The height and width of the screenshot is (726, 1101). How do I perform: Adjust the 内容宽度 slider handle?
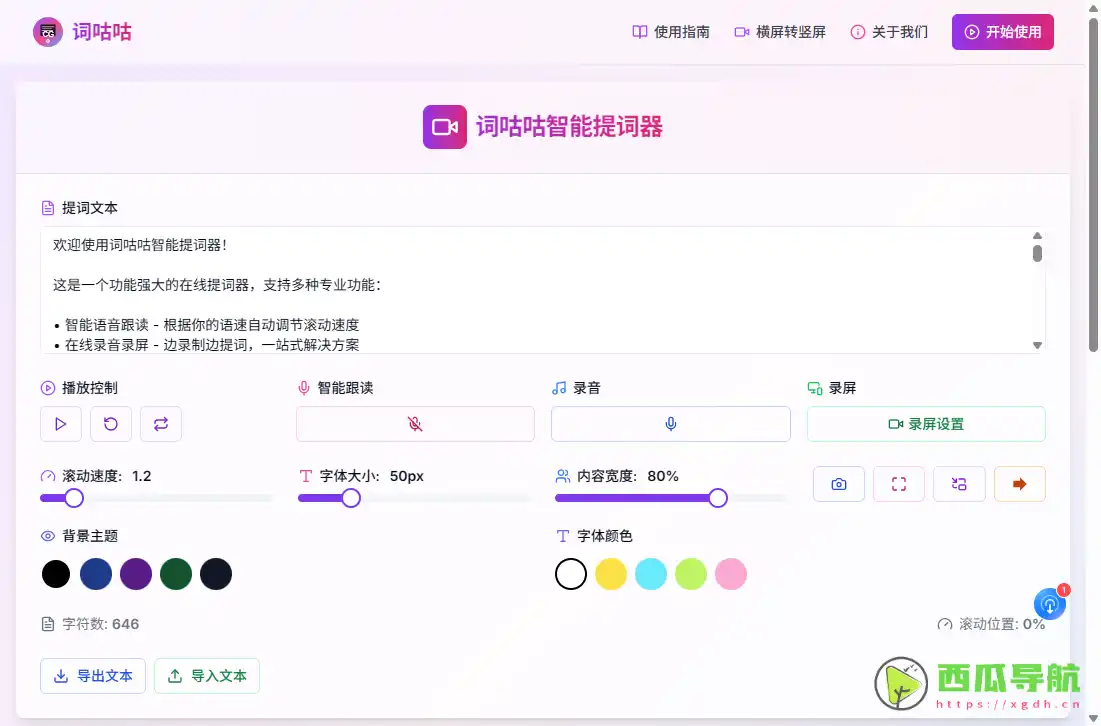718,499
